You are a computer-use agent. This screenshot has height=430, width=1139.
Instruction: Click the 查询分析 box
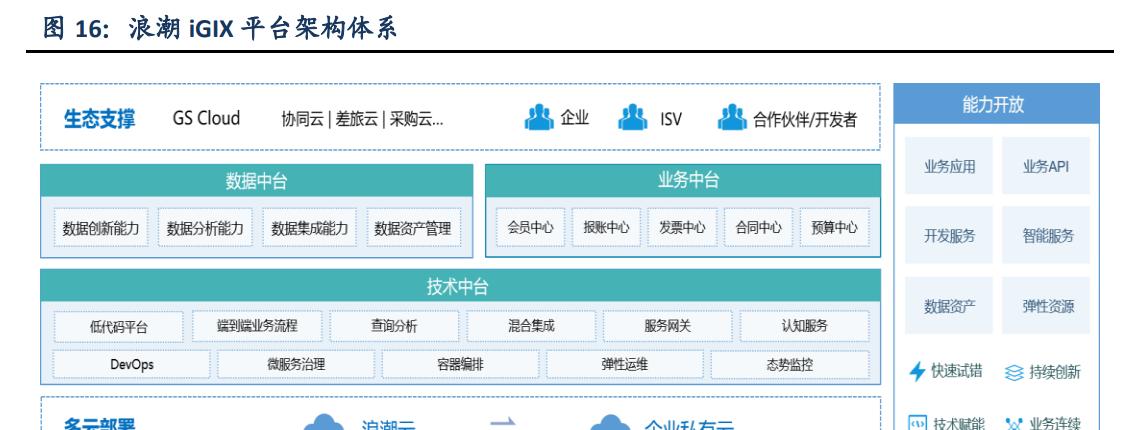click(394, 326)
